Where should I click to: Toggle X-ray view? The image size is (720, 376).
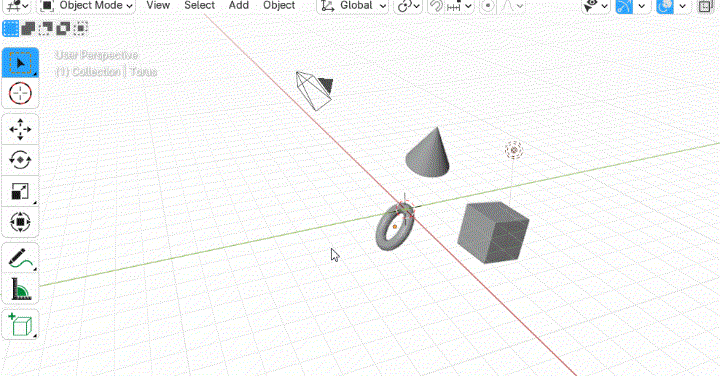coord(705,6)
